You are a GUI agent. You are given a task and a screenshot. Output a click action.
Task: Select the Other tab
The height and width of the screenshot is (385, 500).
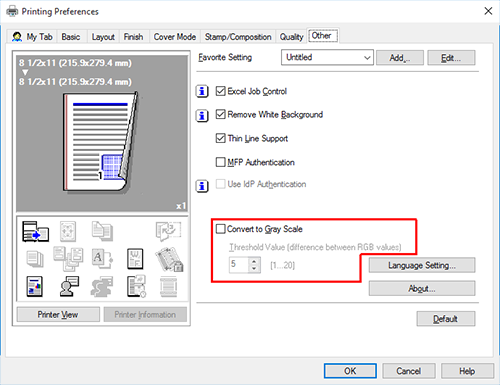(x=323, y=36)
